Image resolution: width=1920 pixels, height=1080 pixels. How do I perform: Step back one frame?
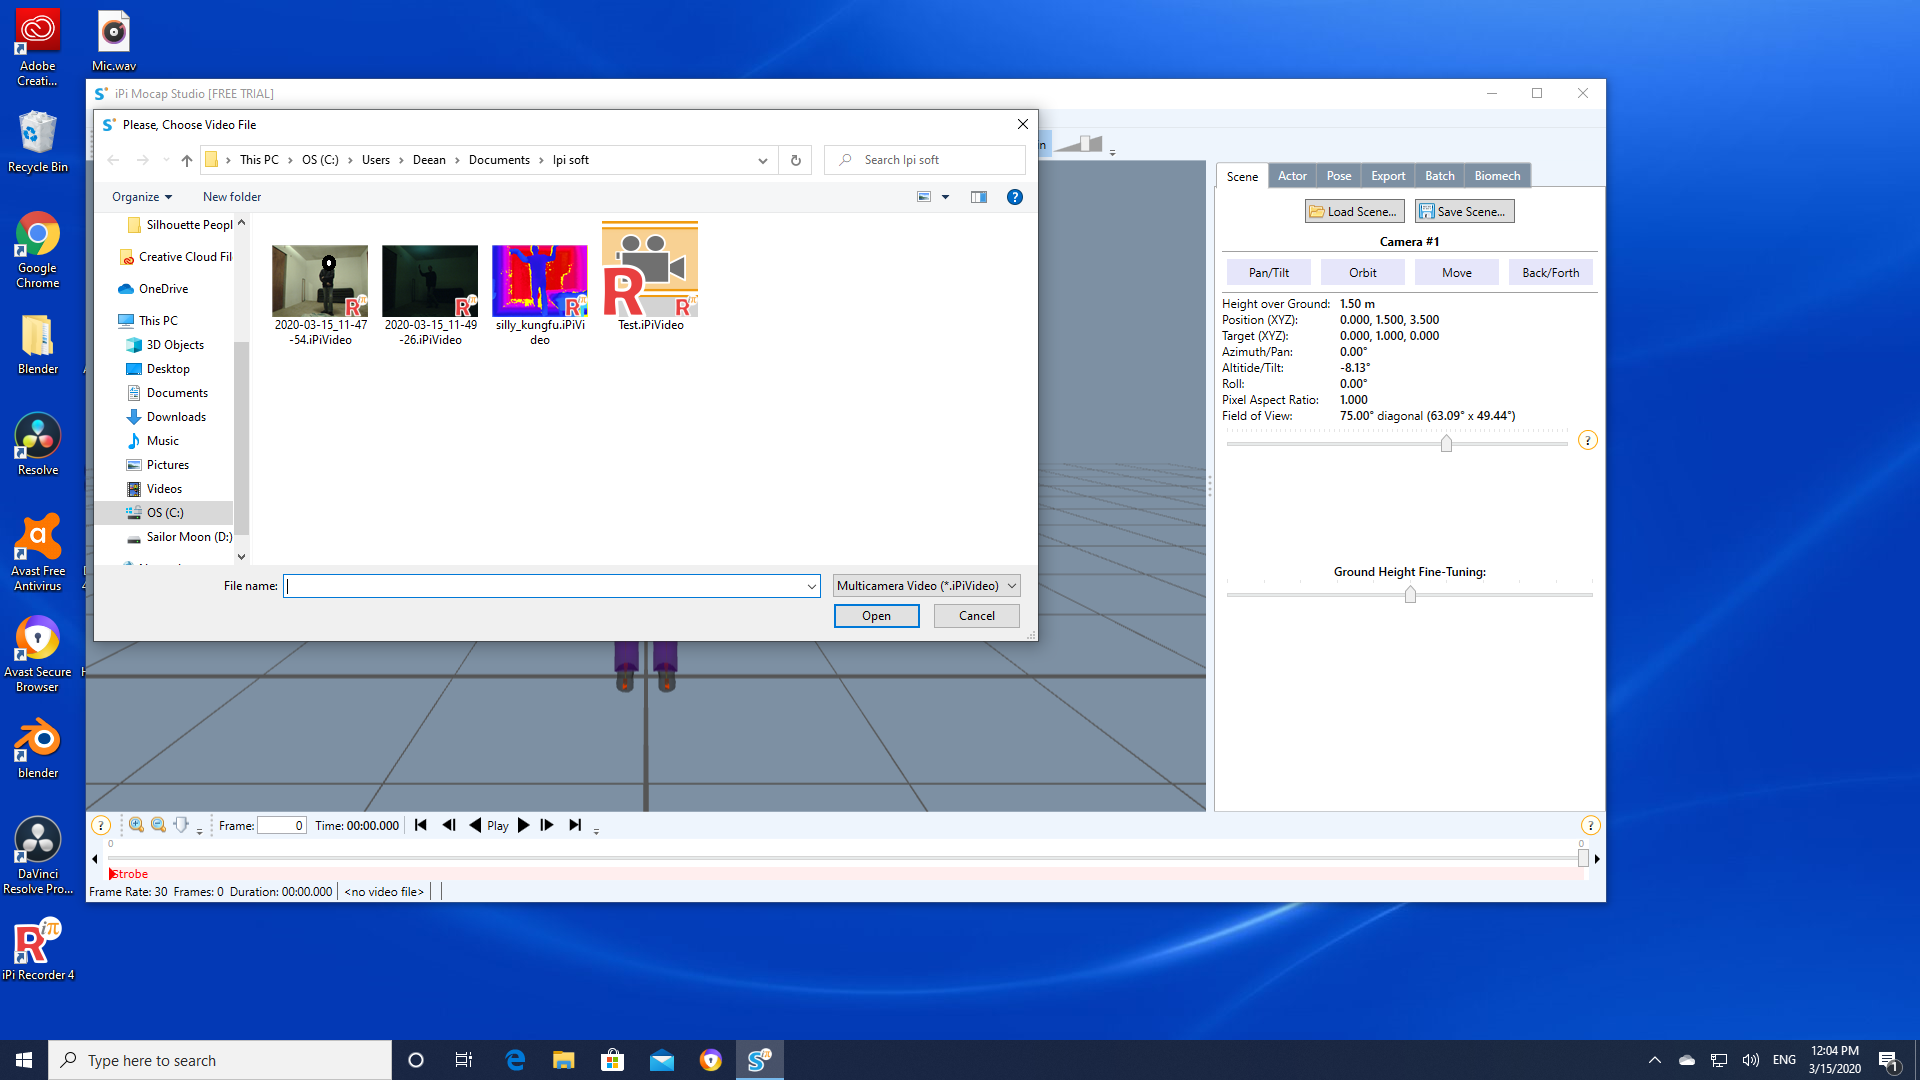click(449, 825)
